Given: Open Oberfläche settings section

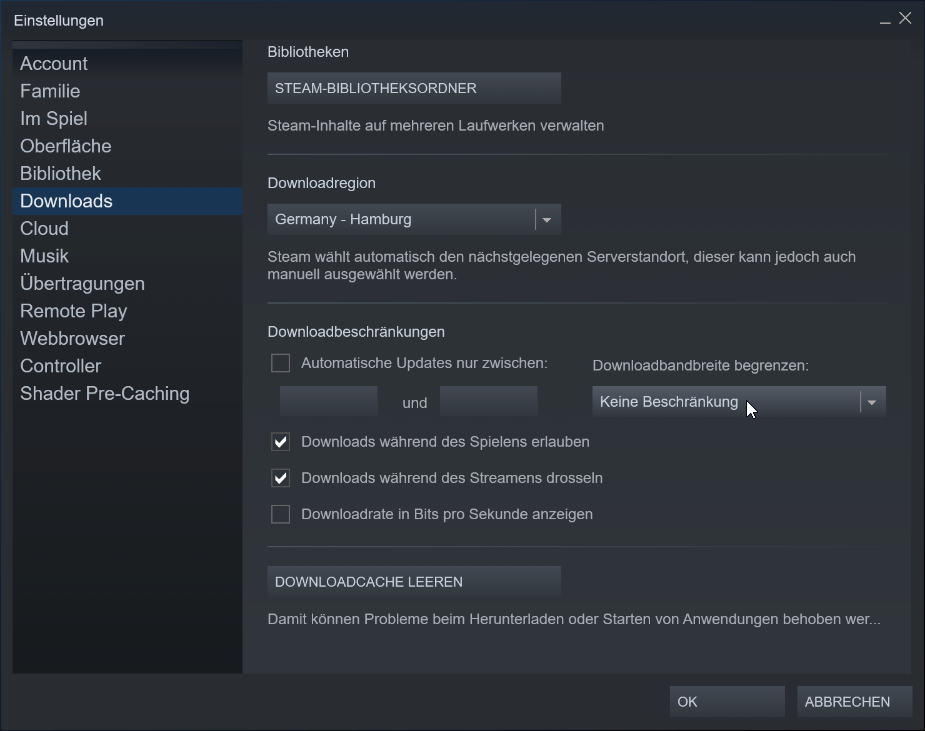Looking at the screenshot, I should (127, 146).
